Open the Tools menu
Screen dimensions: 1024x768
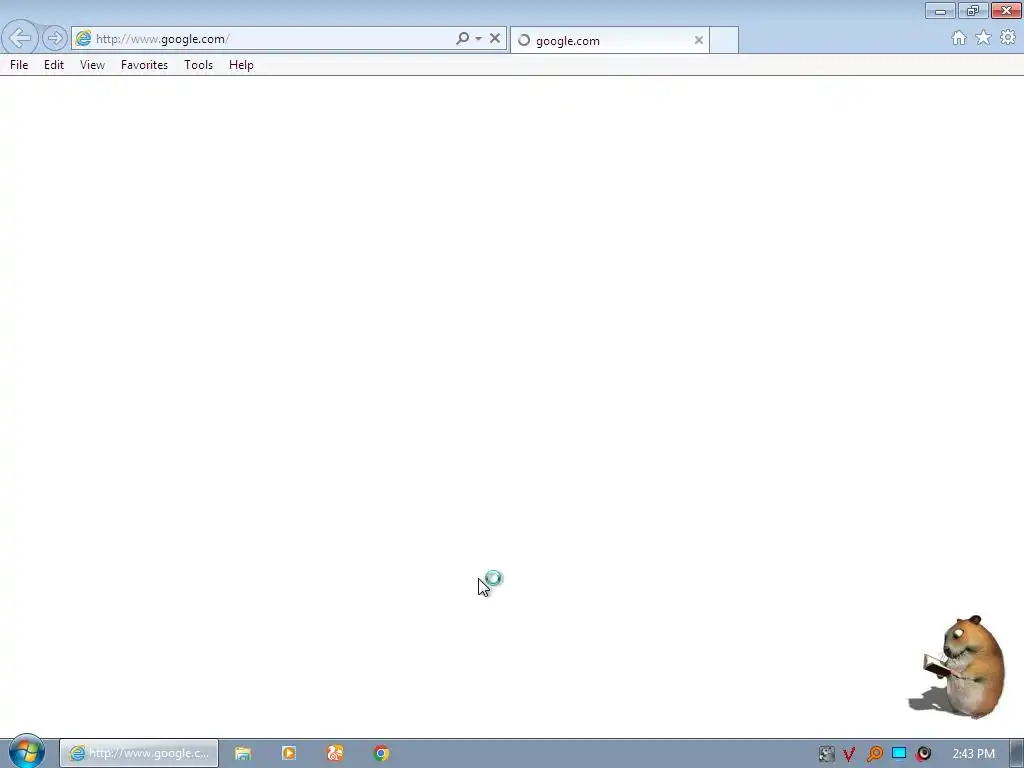pyautogui.click(x=199, y=65)
